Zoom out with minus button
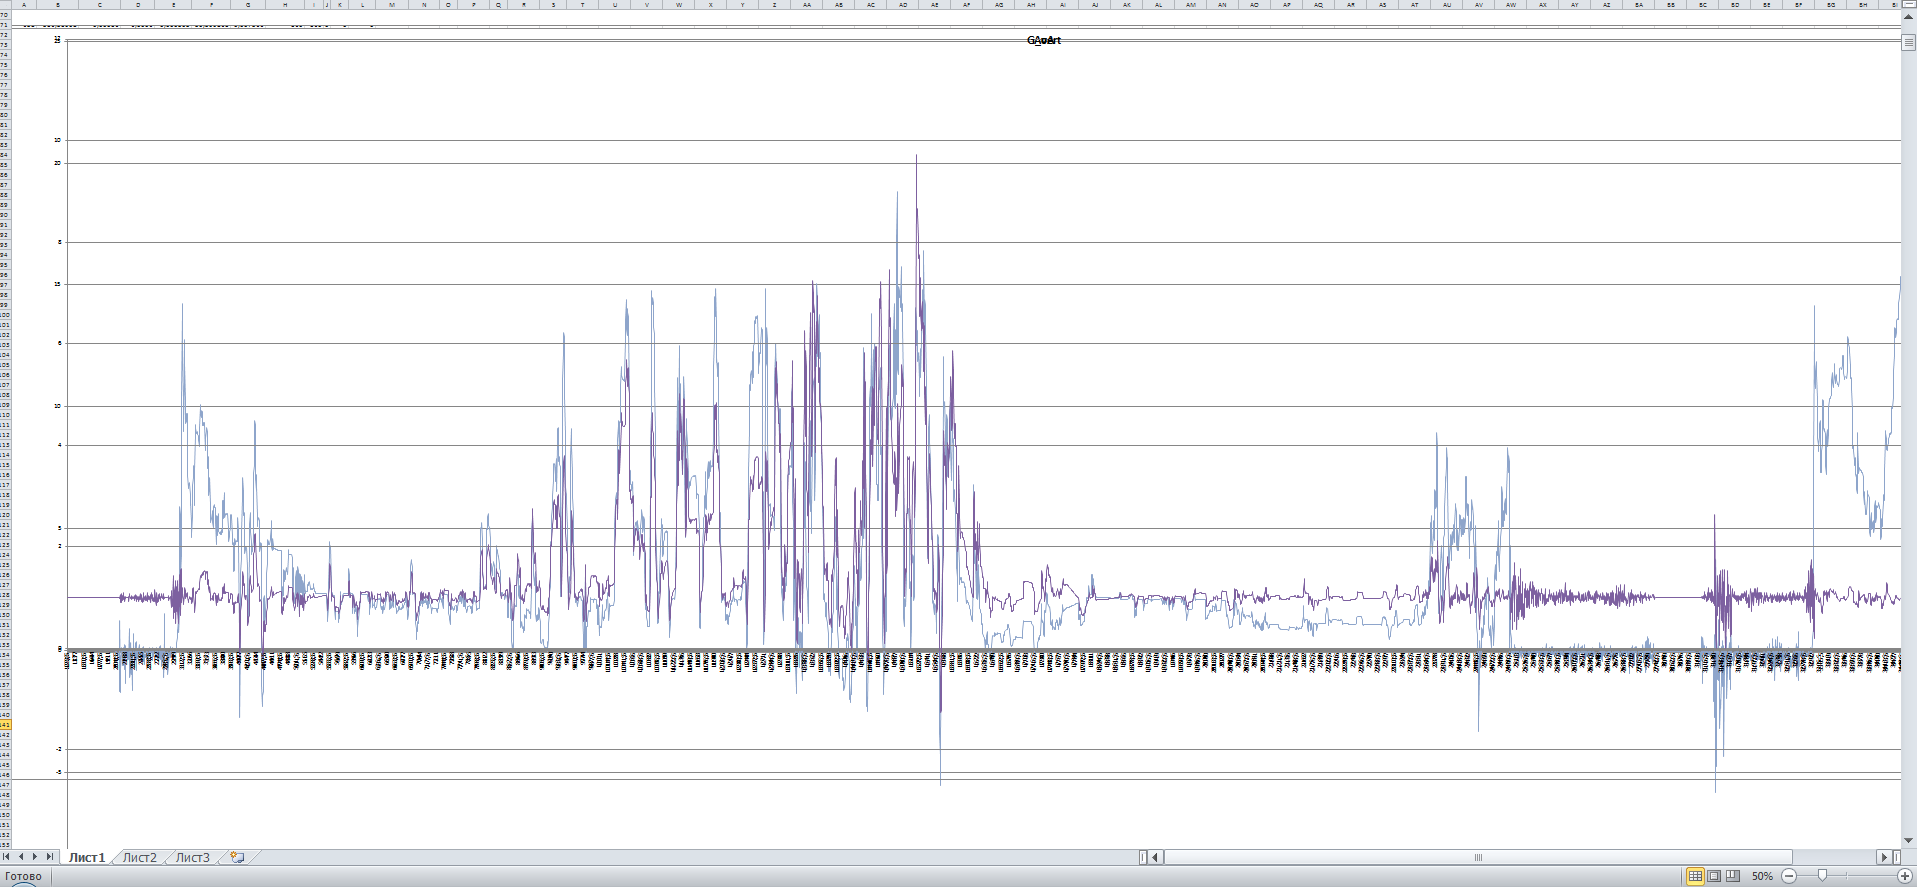 pos(1789,876)
